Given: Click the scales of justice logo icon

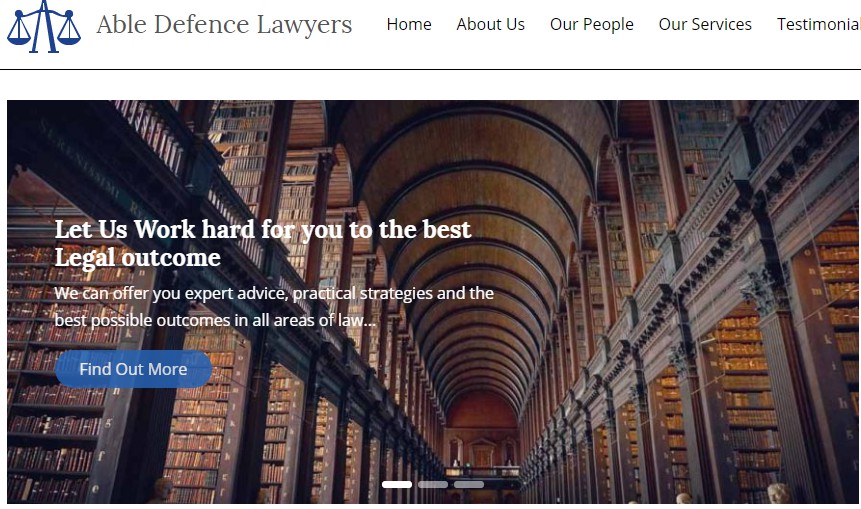Looking at the screenshot, I should (44, 26).
